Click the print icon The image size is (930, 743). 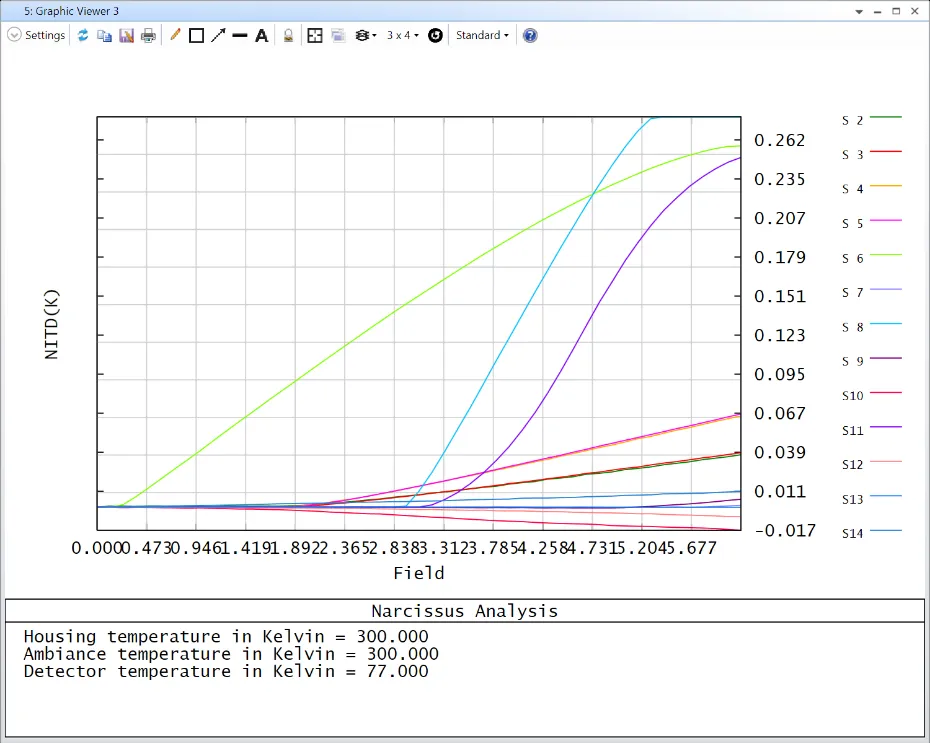pos(148,35)
